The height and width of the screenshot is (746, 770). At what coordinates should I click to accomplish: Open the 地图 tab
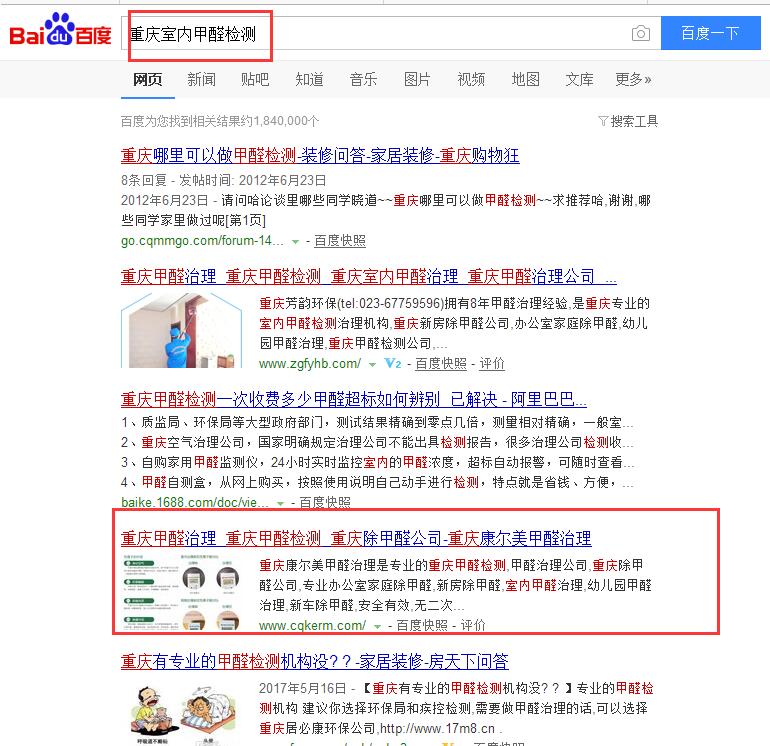tap(525, 79)
